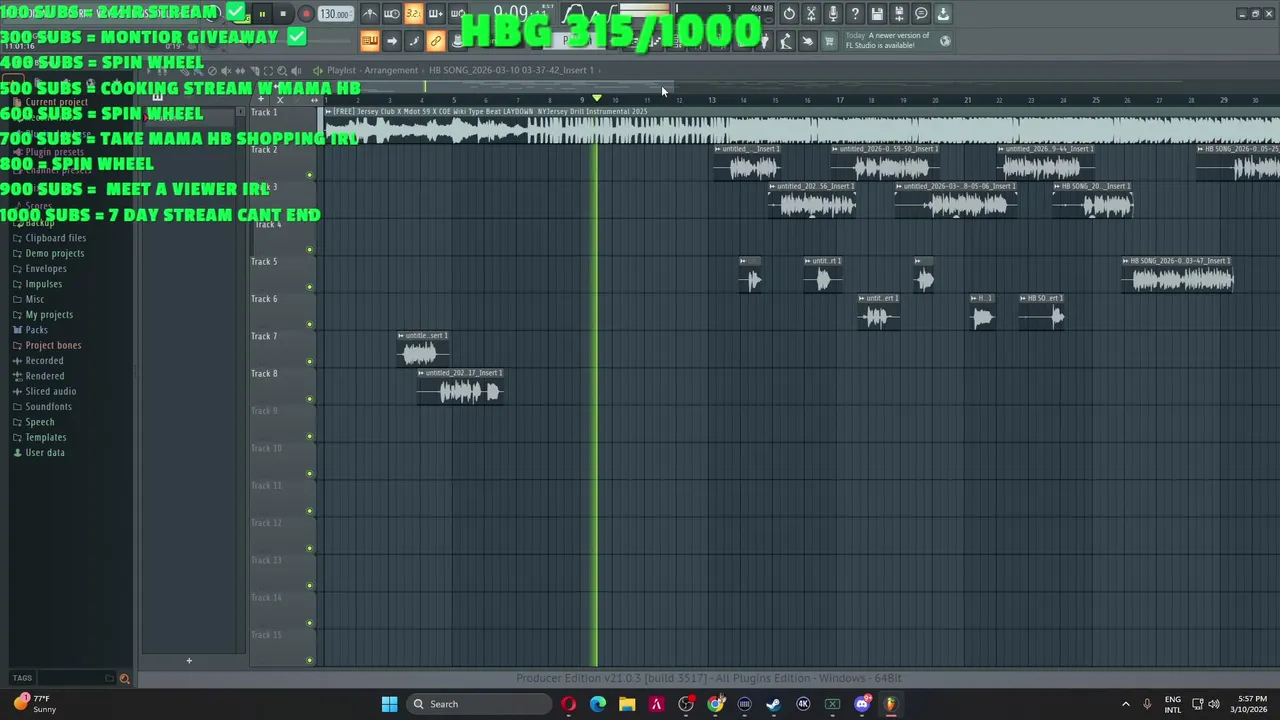Pause playback in the transport bar

[x=262, y=14]
